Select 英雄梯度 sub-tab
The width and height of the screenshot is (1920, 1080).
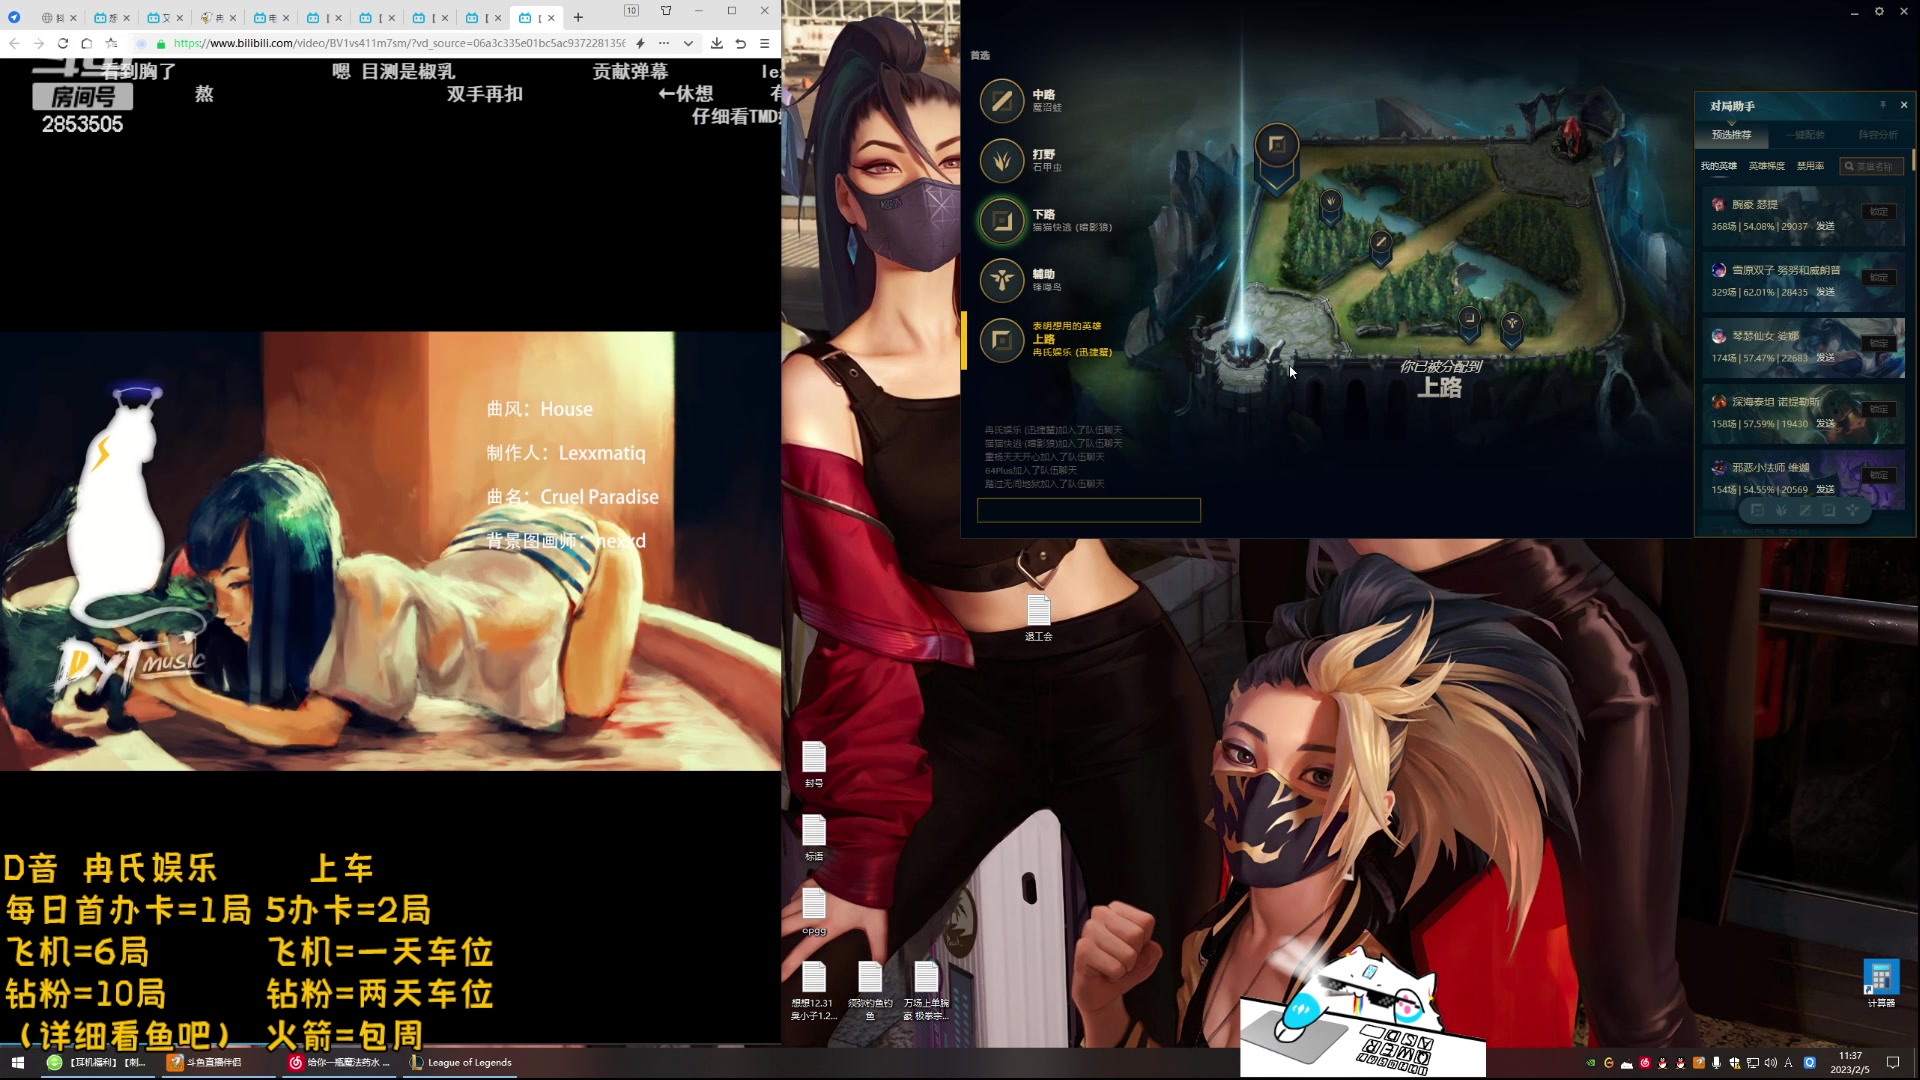coord(1767,166)
